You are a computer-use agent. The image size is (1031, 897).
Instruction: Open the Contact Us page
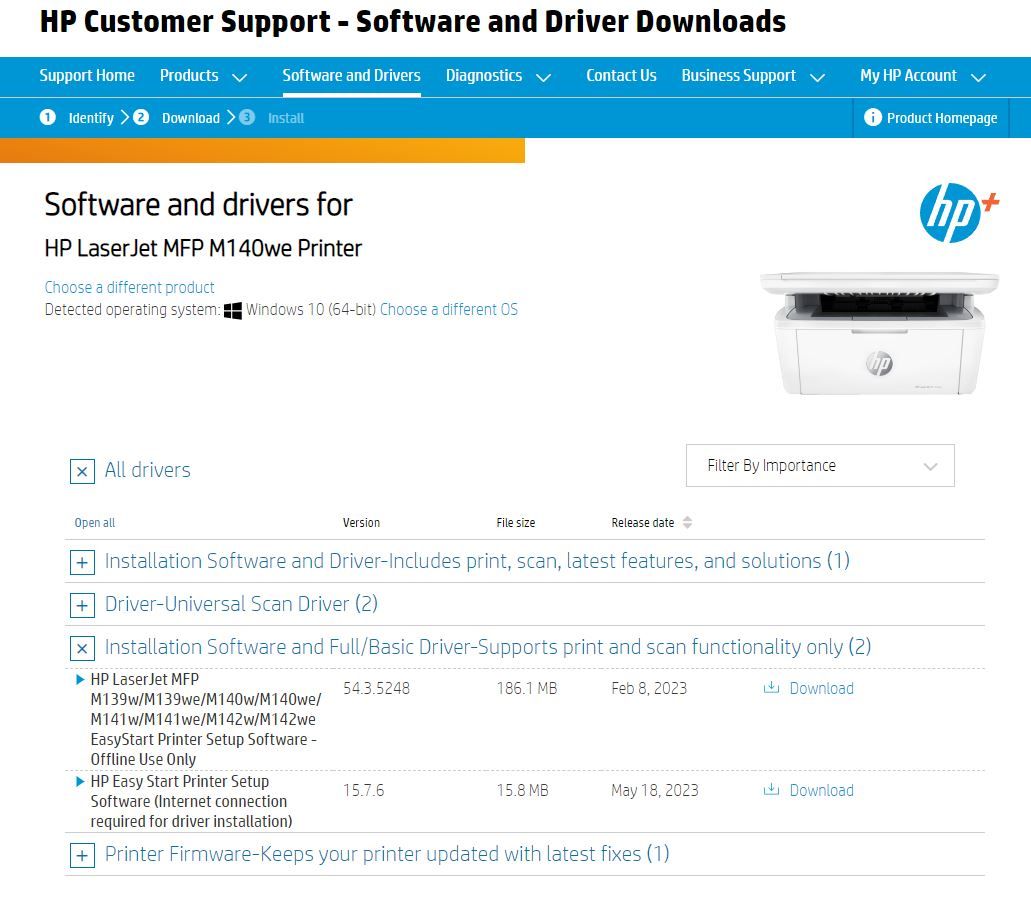click(621, 76)
